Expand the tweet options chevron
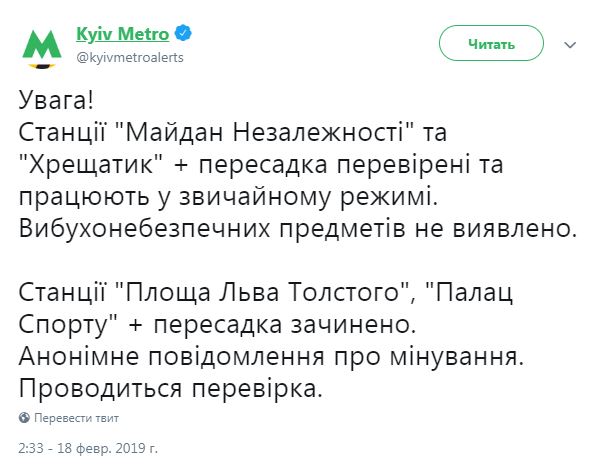 coord(570,45)
